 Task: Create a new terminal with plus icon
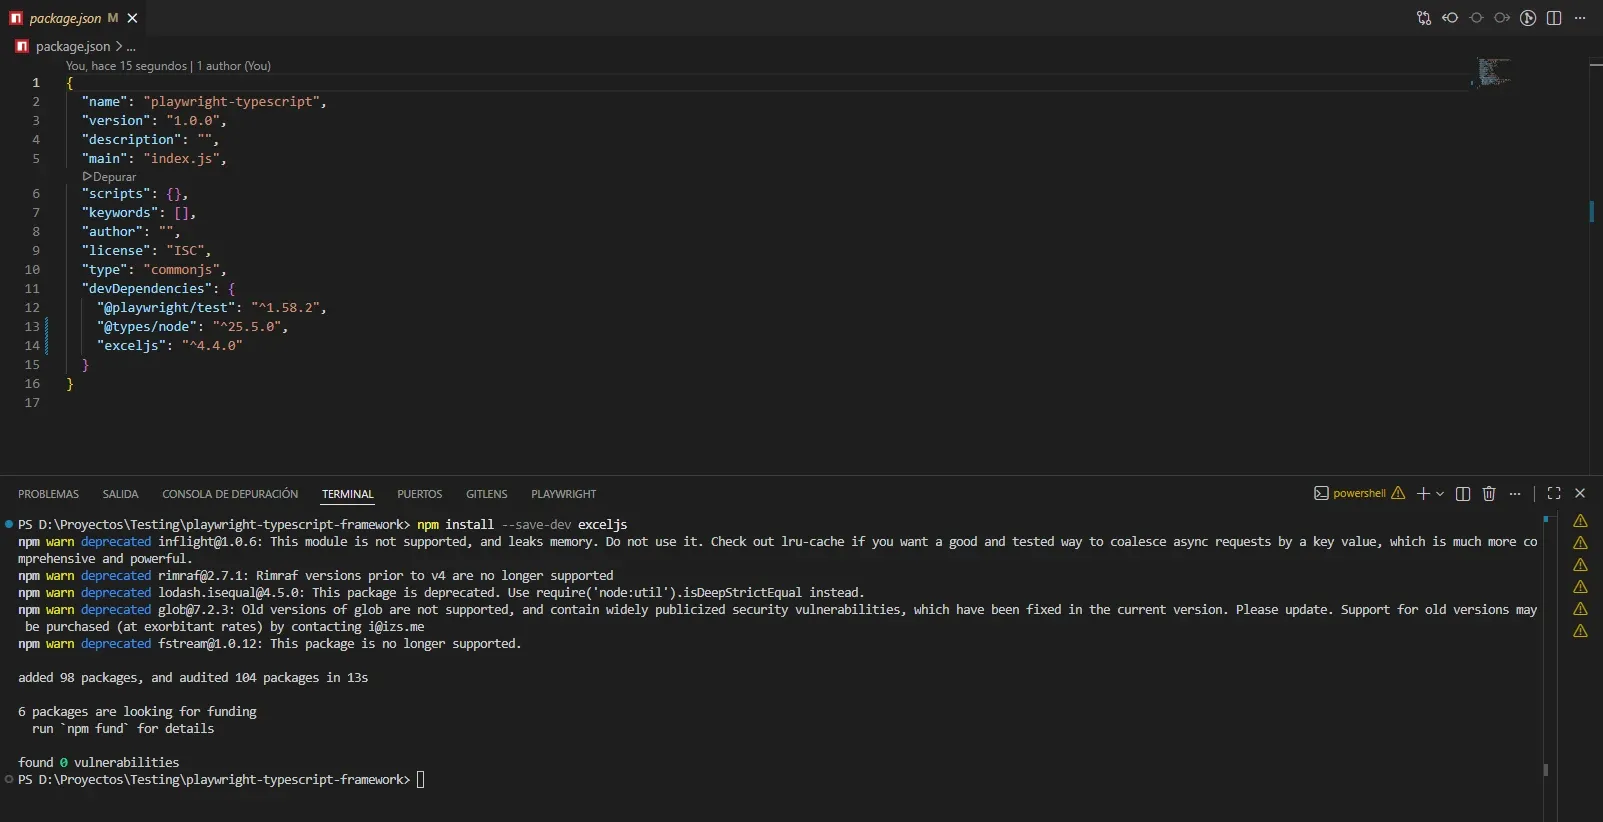click(1423, 493)
